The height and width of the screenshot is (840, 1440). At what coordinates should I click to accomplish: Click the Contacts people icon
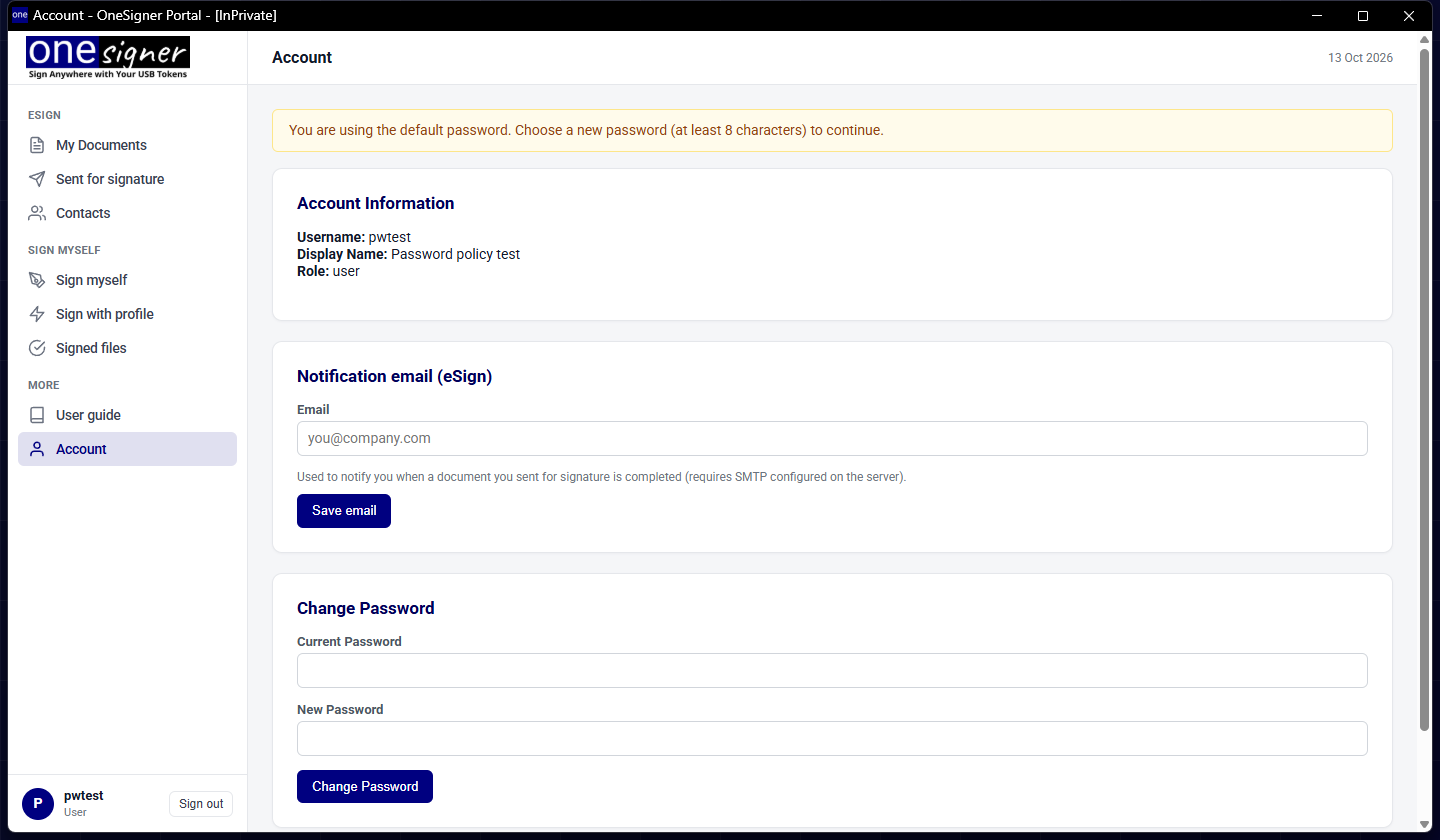(37, 213)
